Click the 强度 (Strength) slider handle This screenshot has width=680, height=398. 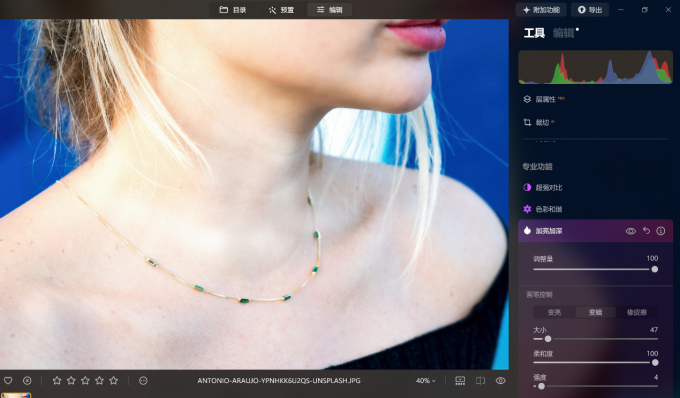point(541,386)
